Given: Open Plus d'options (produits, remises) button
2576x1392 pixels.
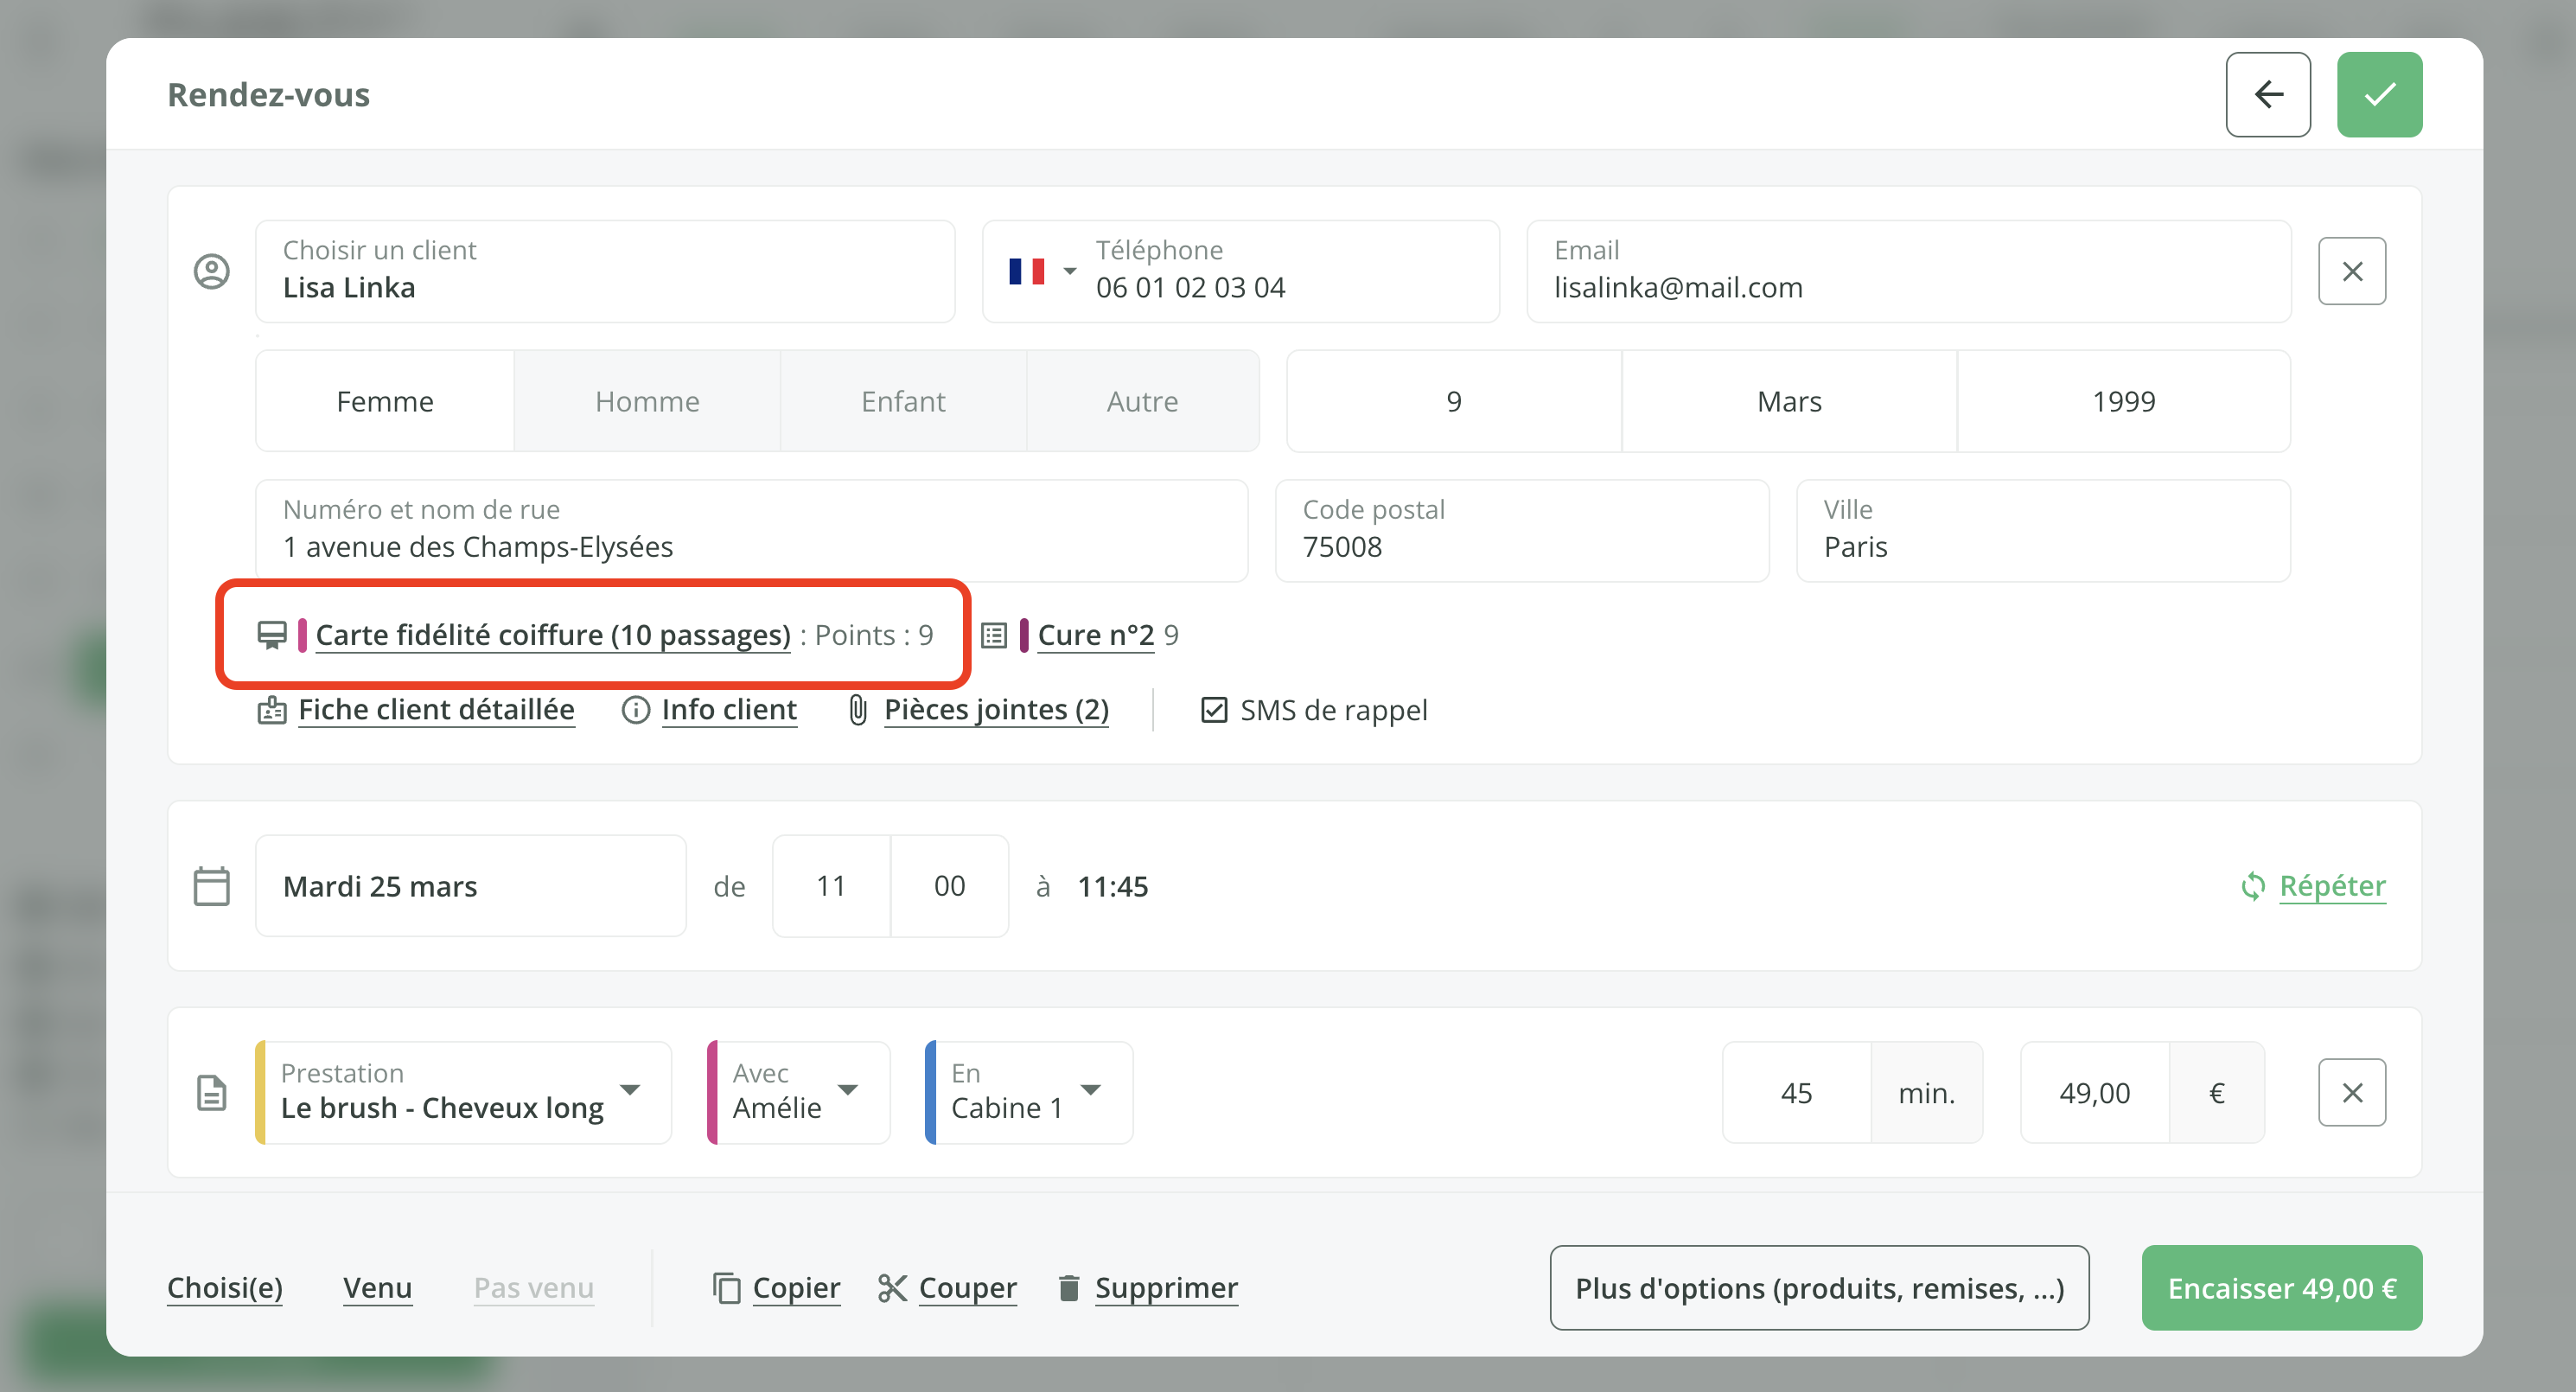Looking at the screenshot, I should coord(1818,1288).
